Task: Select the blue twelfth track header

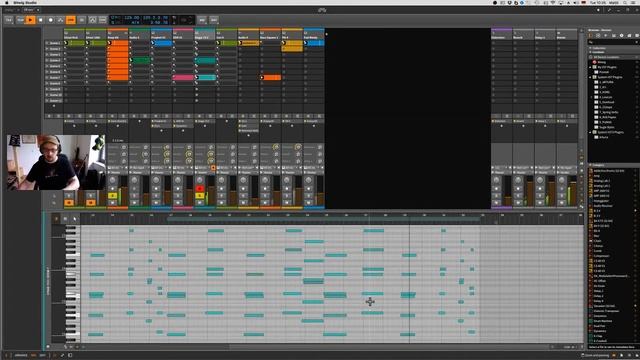Action: tap(313, 35)
